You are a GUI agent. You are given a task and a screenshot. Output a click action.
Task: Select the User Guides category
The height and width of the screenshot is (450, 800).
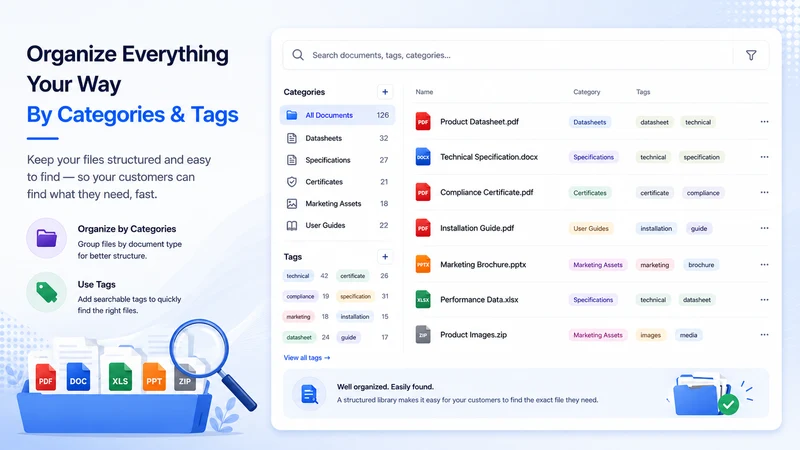pyautogui.click(x=337, y=226)
